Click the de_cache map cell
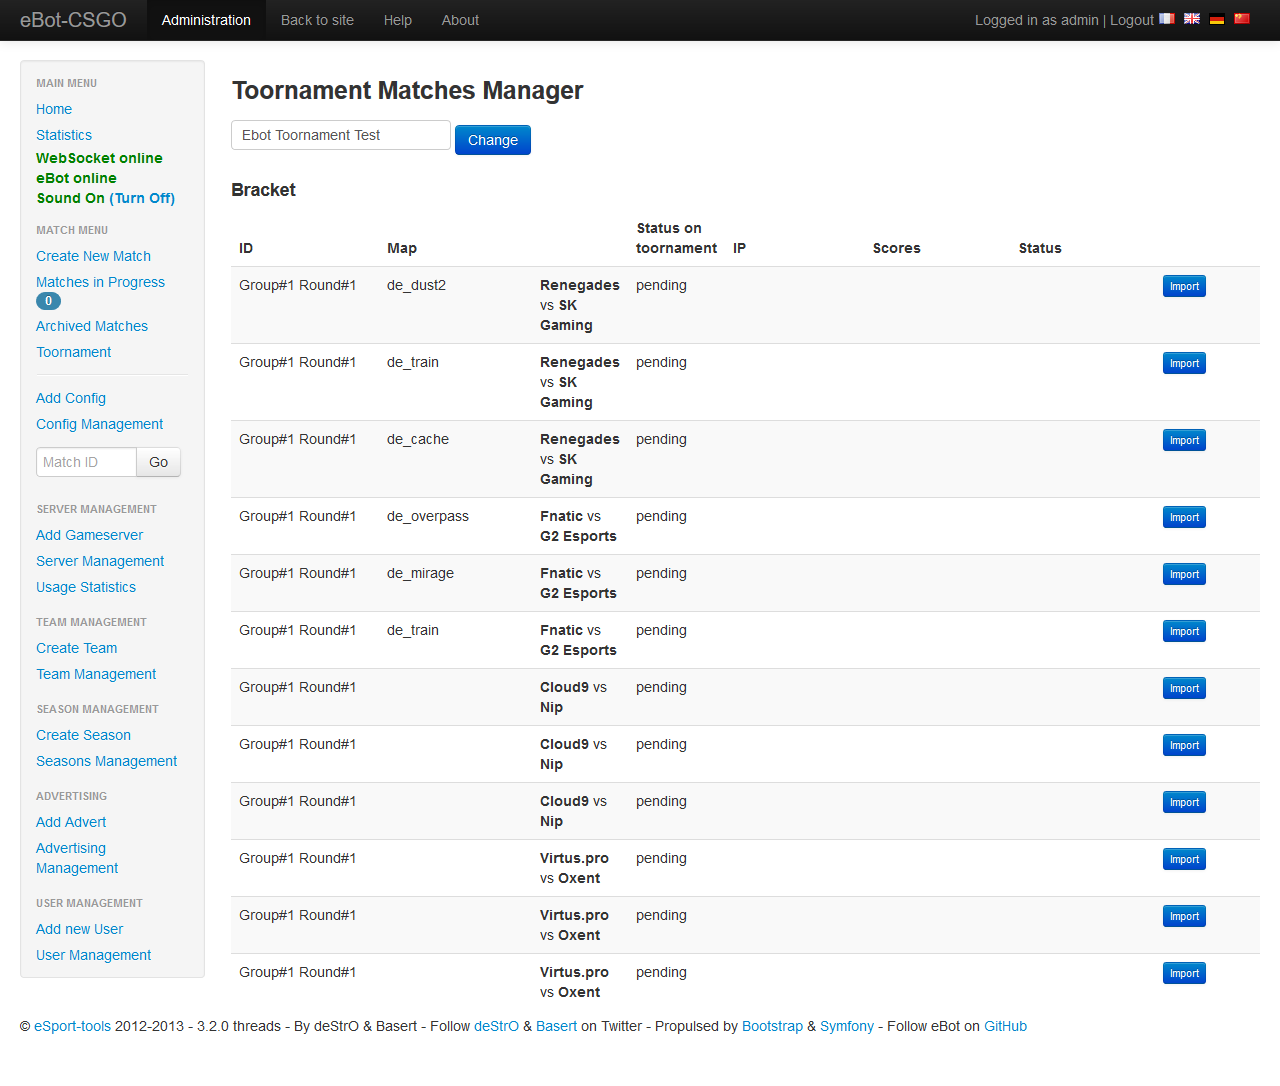Image resolution: width=1280 pixels, height=1086 pixels. (418, 439)
